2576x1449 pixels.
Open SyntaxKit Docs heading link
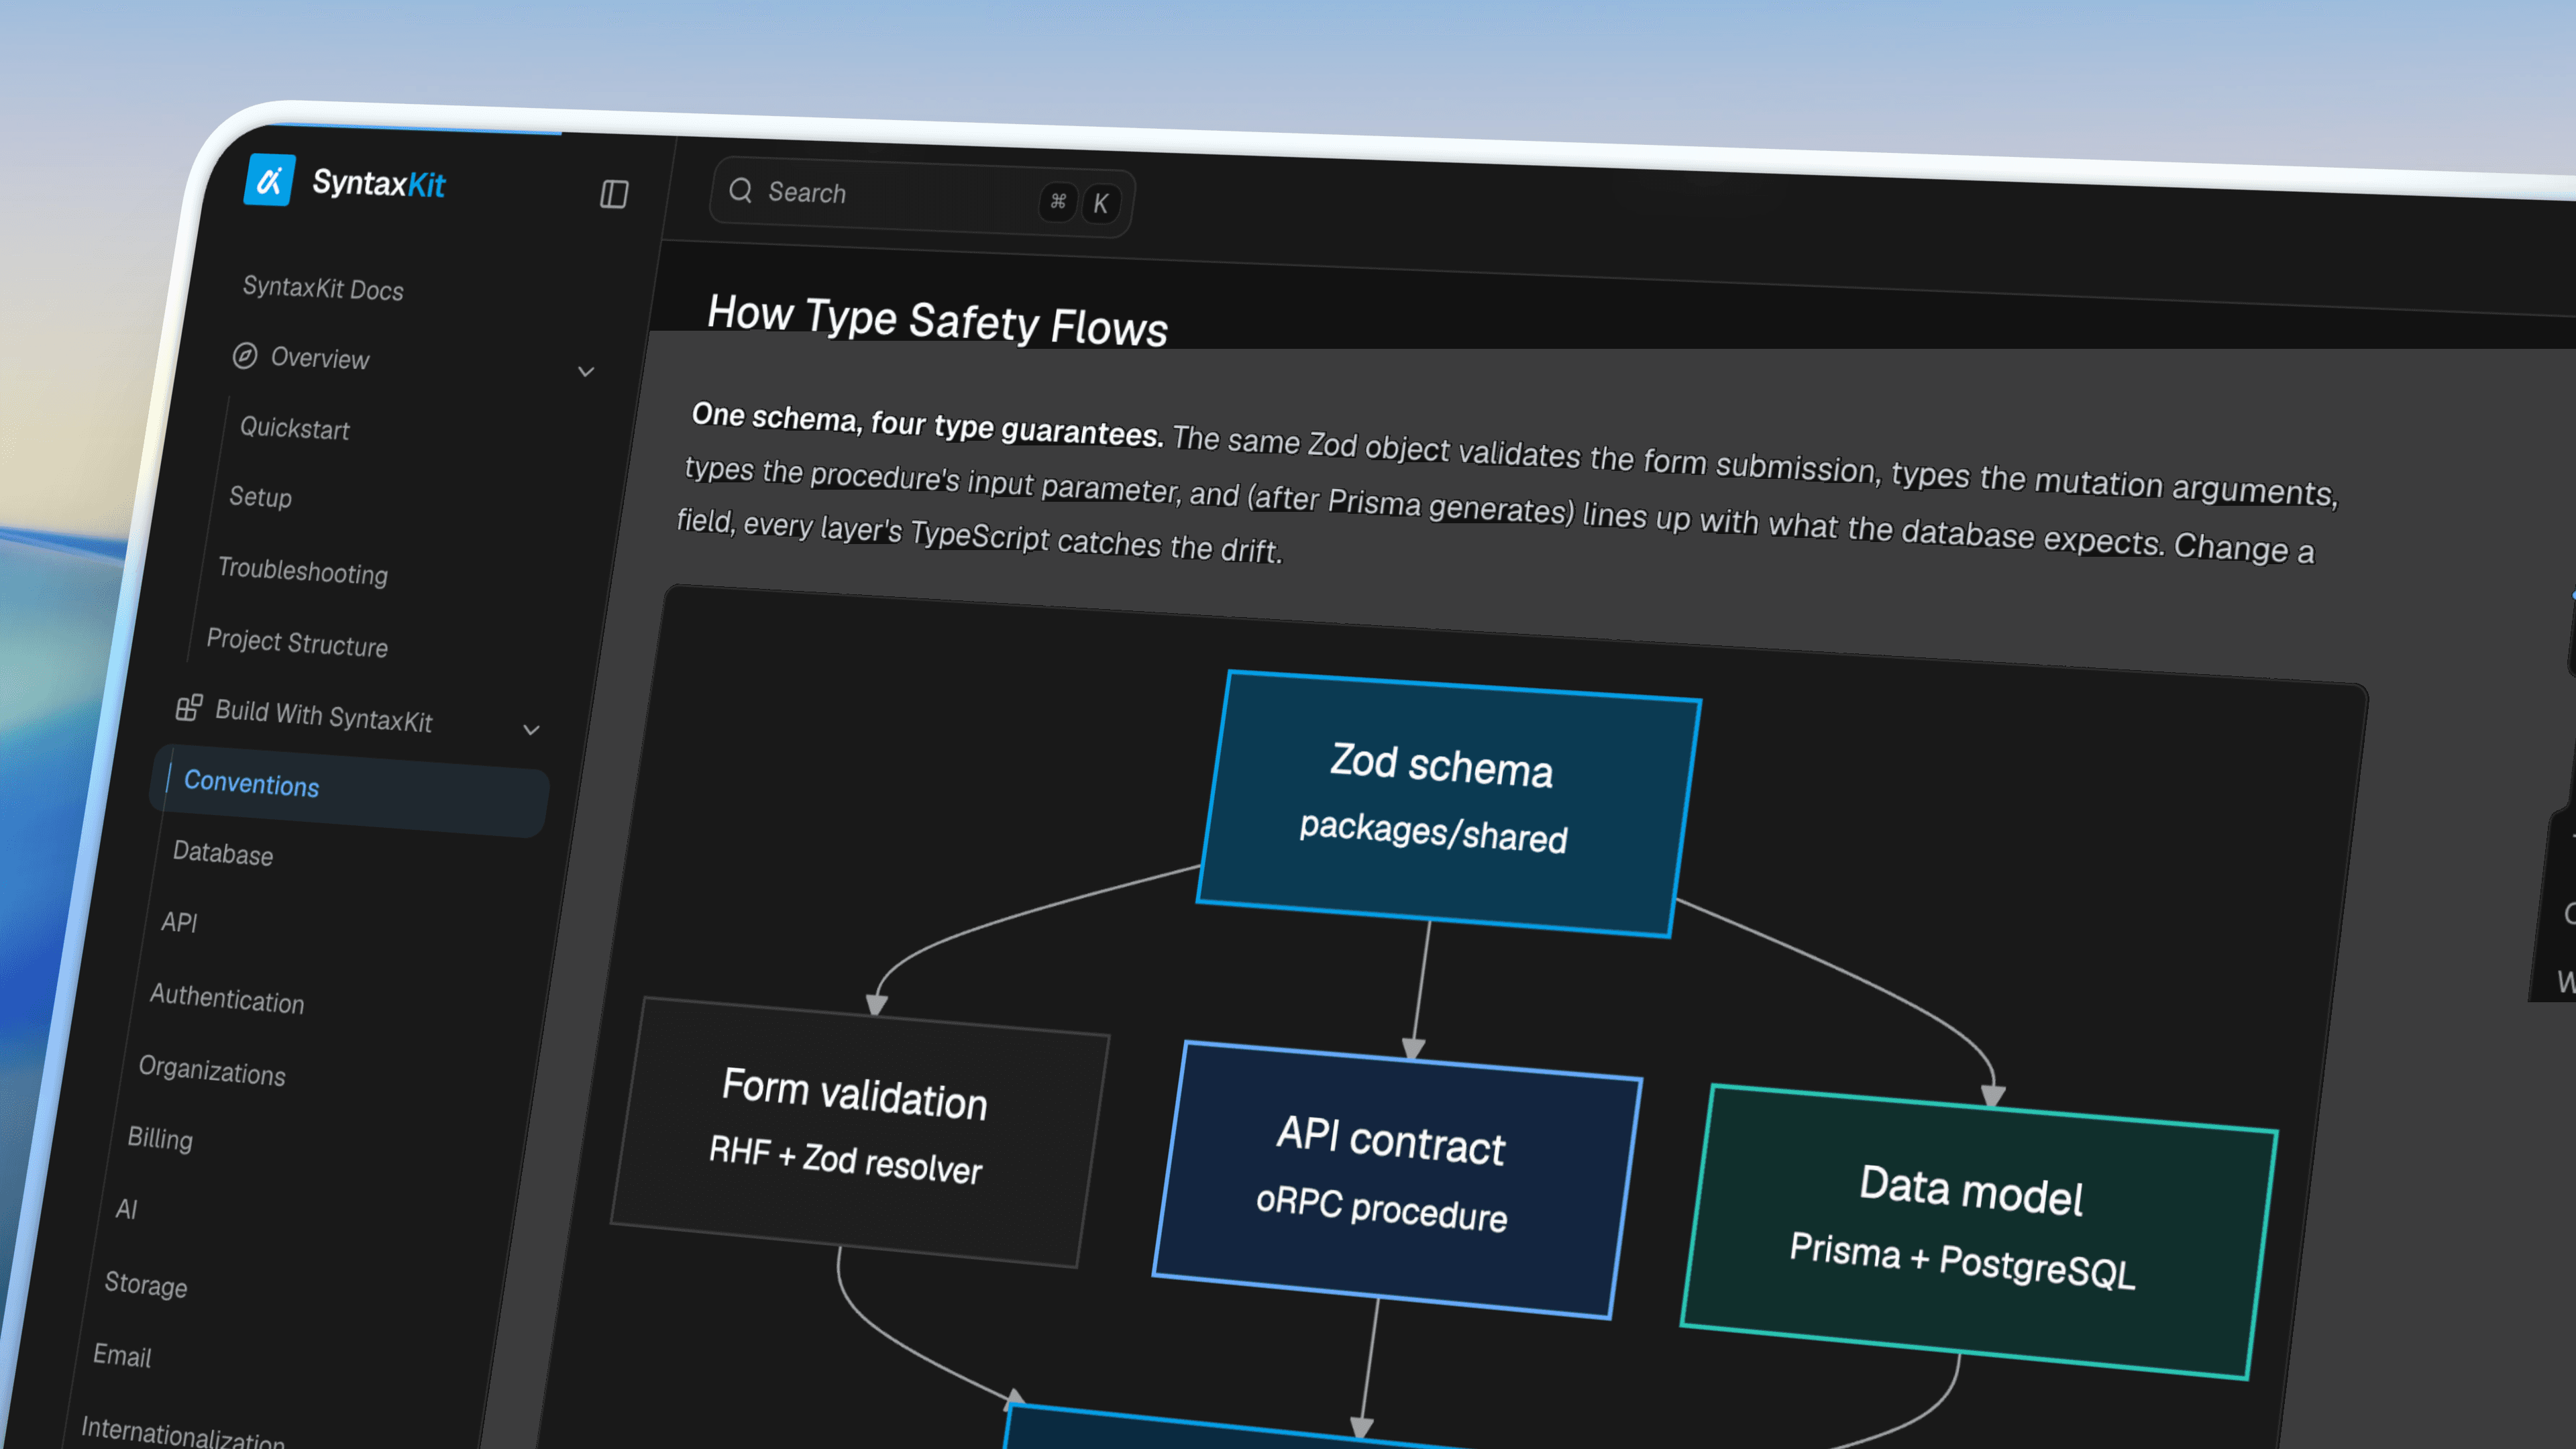tap(323, 288)
